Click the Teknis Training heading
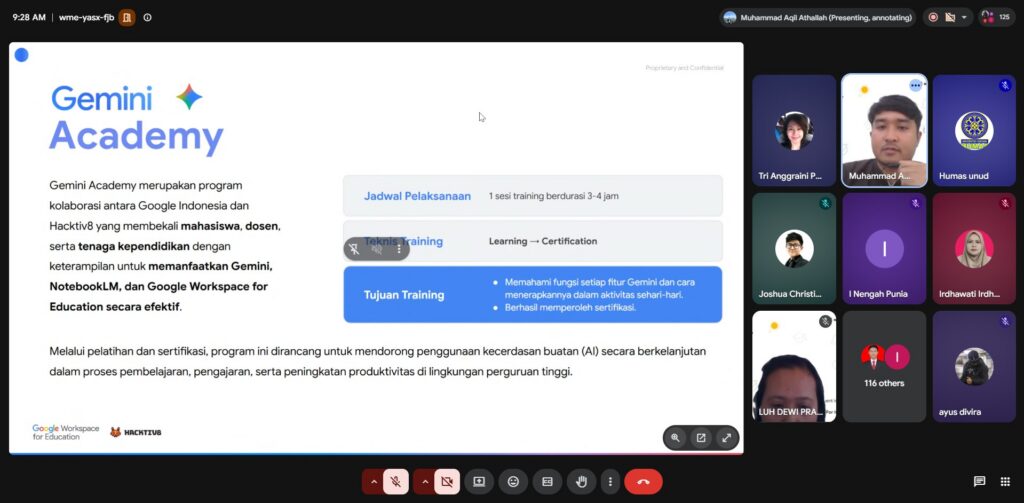 pyautogui.click(x=404, y=241)
